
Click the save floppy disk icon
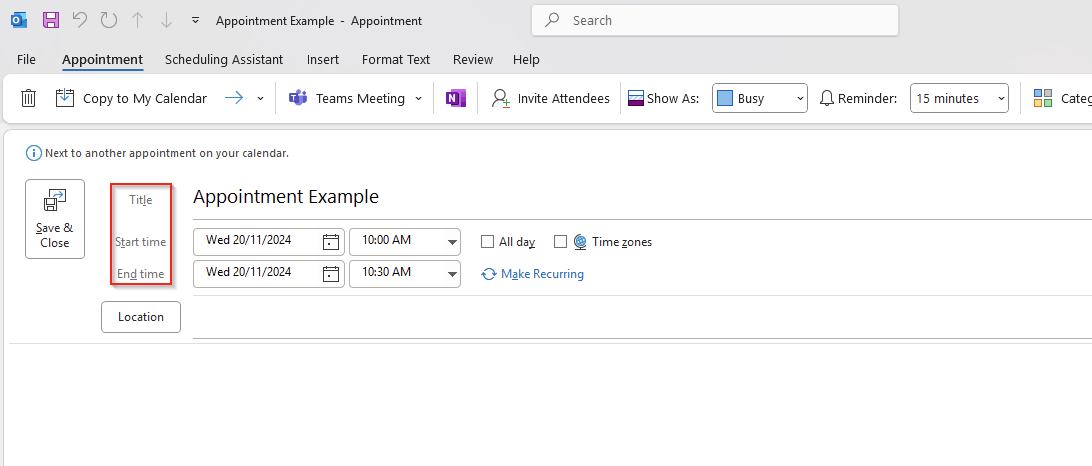point(51,20)
